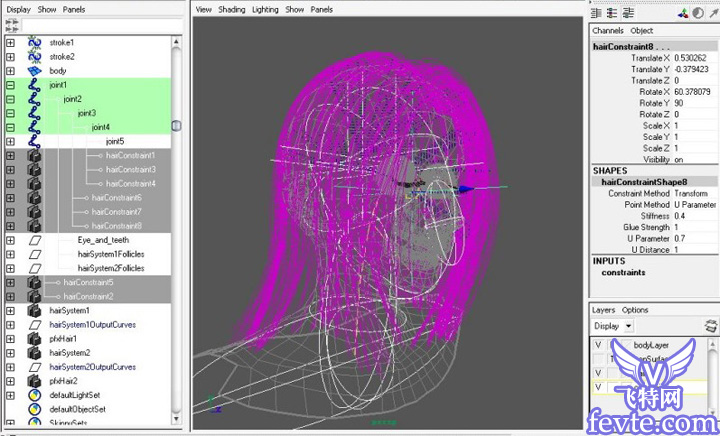Click the pfxHair1 node icon
This screenshot has height=436, width=720.
click(34, 339)
